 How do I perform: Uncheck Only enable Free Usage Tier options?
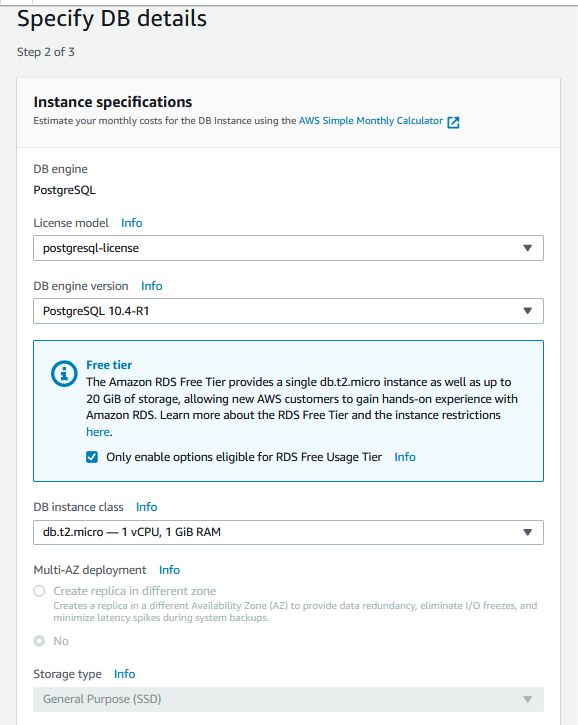pos(92,457)
